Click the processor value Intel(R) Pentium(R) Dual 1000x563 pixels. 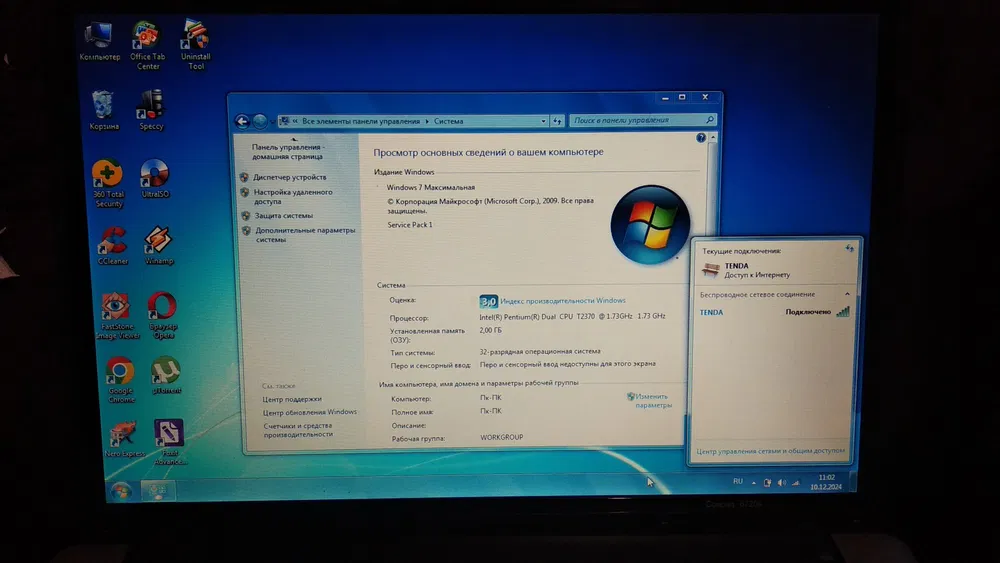(x=572, y=316)
